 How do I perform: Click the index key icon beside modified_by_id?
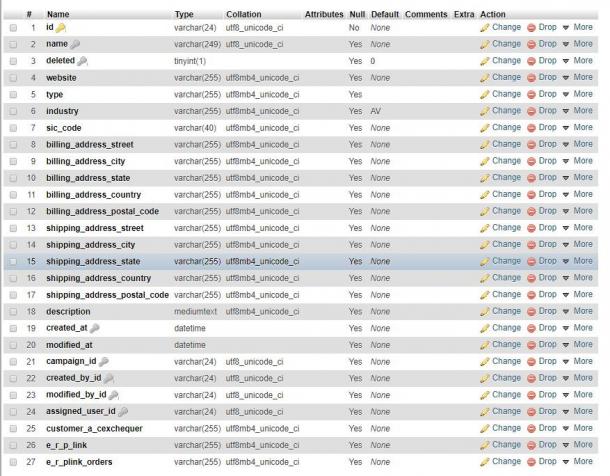point(114,395)
